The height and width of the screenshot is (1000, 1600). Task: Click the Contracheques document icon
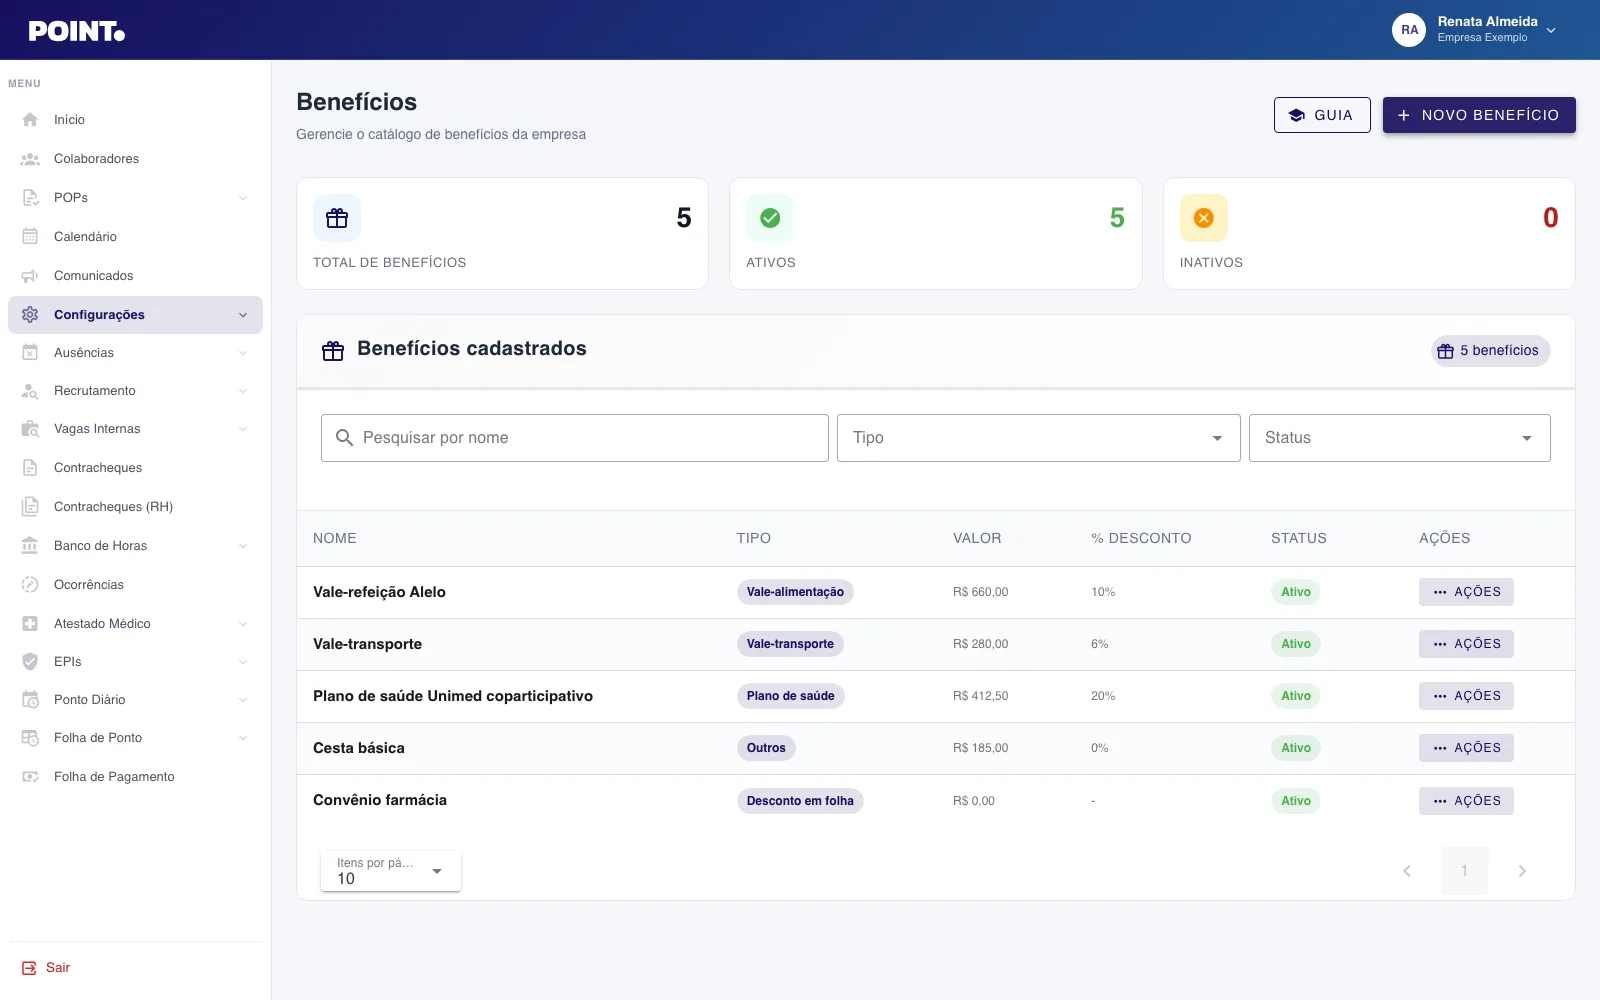[30, 468]
